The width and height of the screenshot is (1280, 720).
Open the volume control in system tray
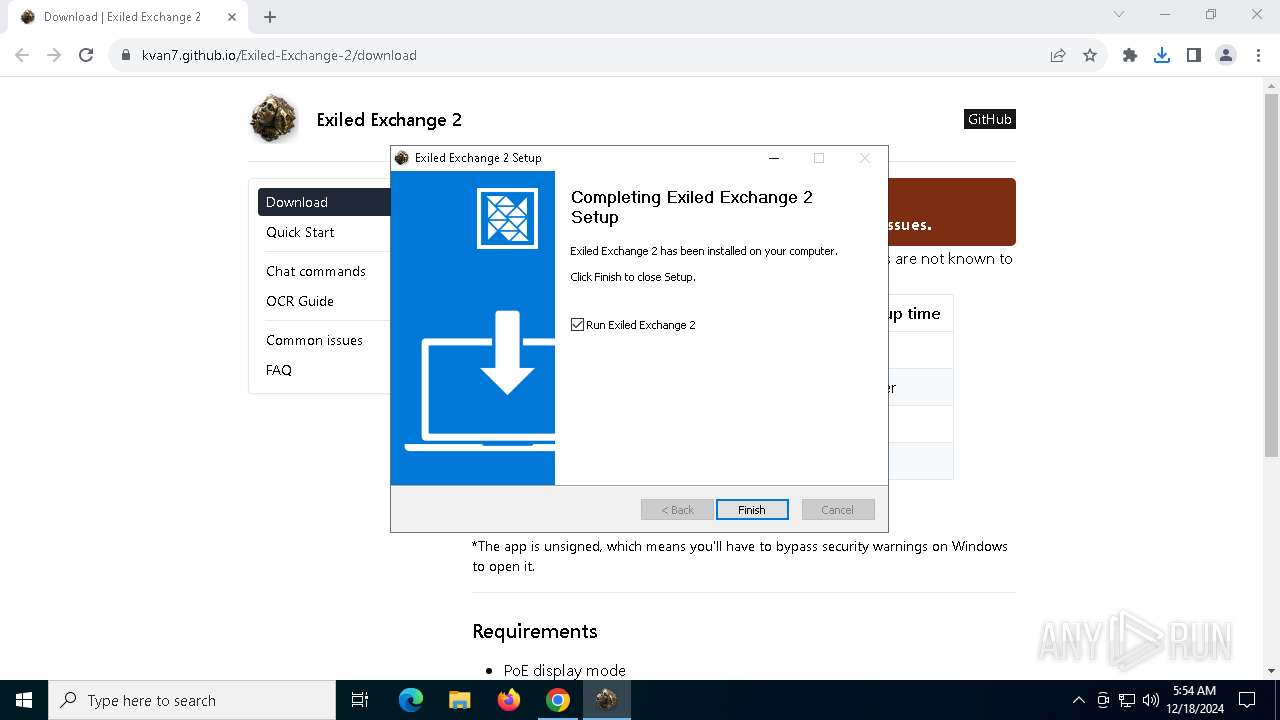coord(1151,700)
